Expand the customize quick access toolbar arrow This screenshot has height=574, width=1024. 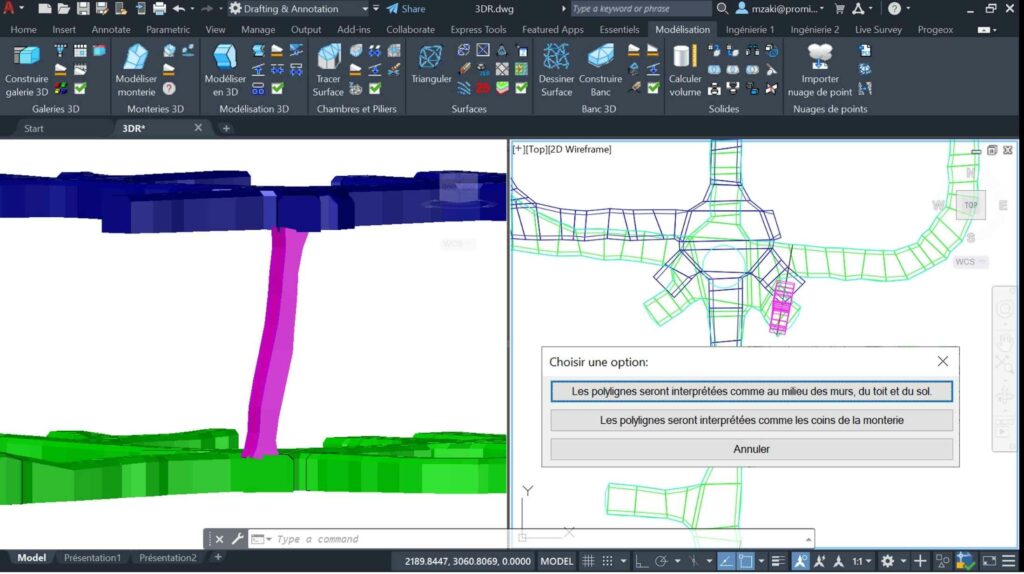click(376, 8)
